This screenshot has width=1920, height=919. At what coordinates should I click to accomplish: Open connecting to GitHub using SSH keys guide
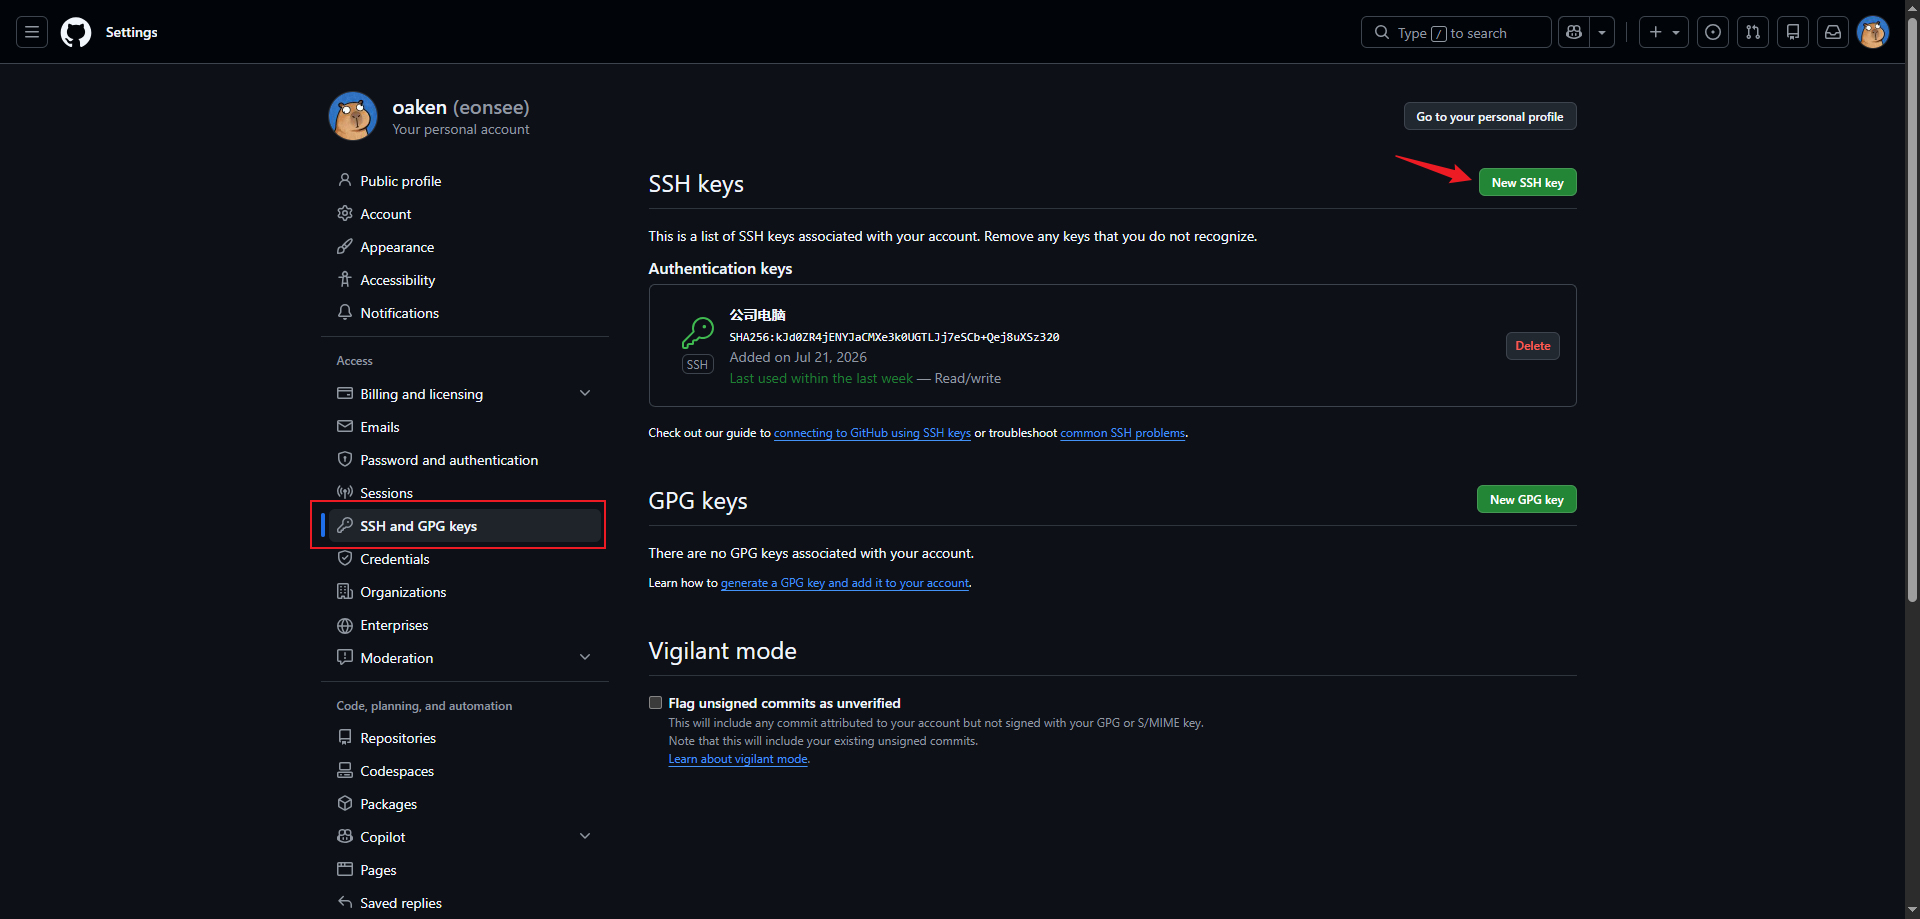point(872,433)
